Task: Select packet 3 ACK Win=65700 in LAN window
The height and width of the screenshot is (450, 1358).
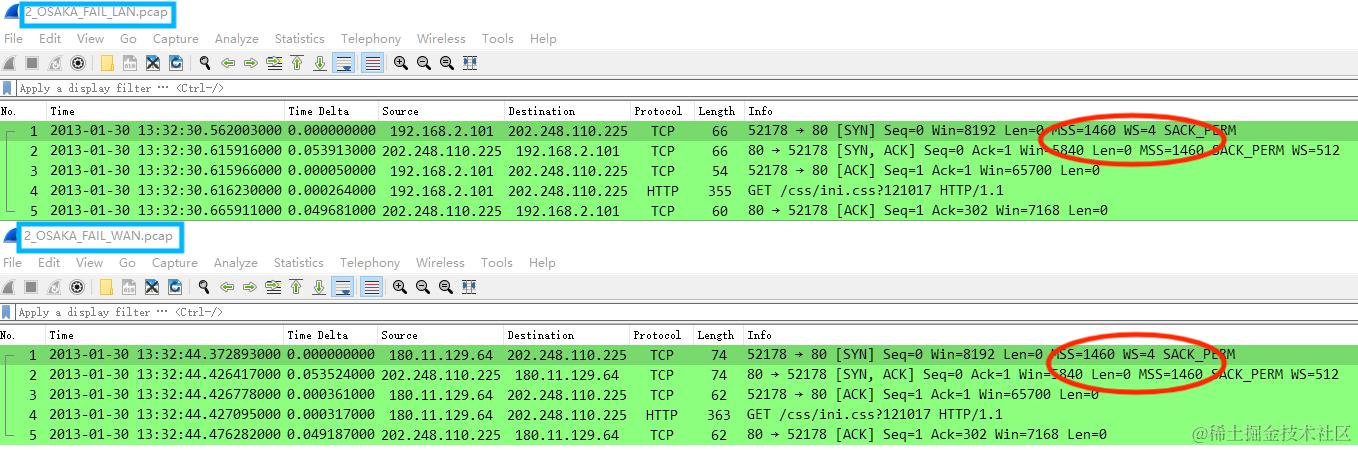Action: pyautogui.click(x=679, y=170)
